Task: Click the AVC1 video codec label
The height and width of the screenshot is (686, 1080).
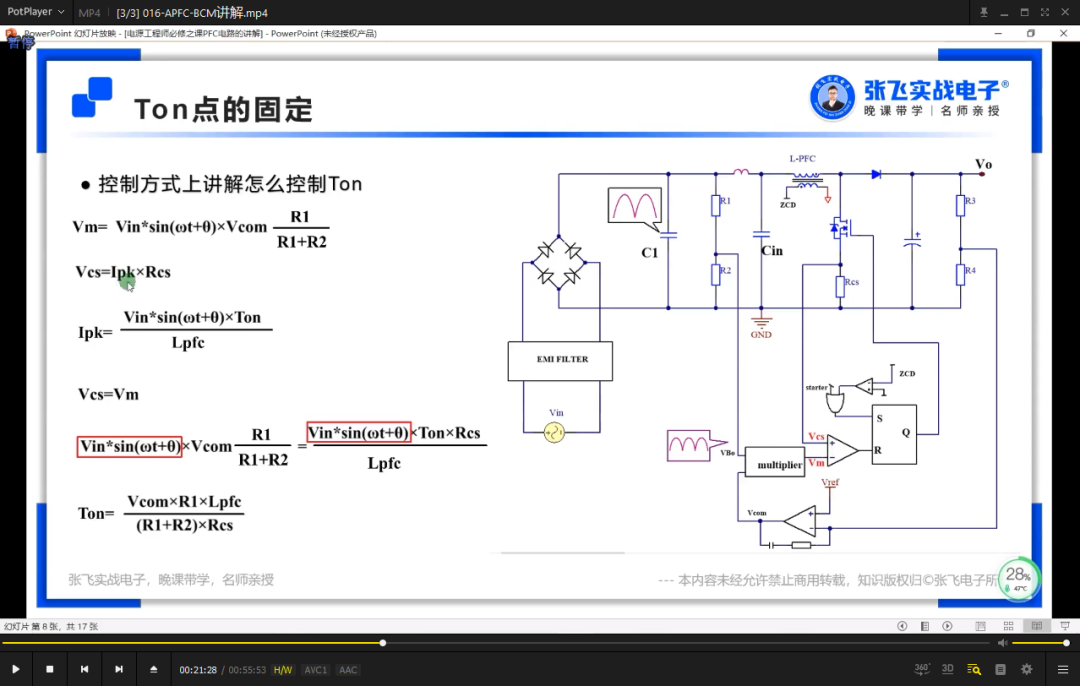Action: (x=315, y=669)
